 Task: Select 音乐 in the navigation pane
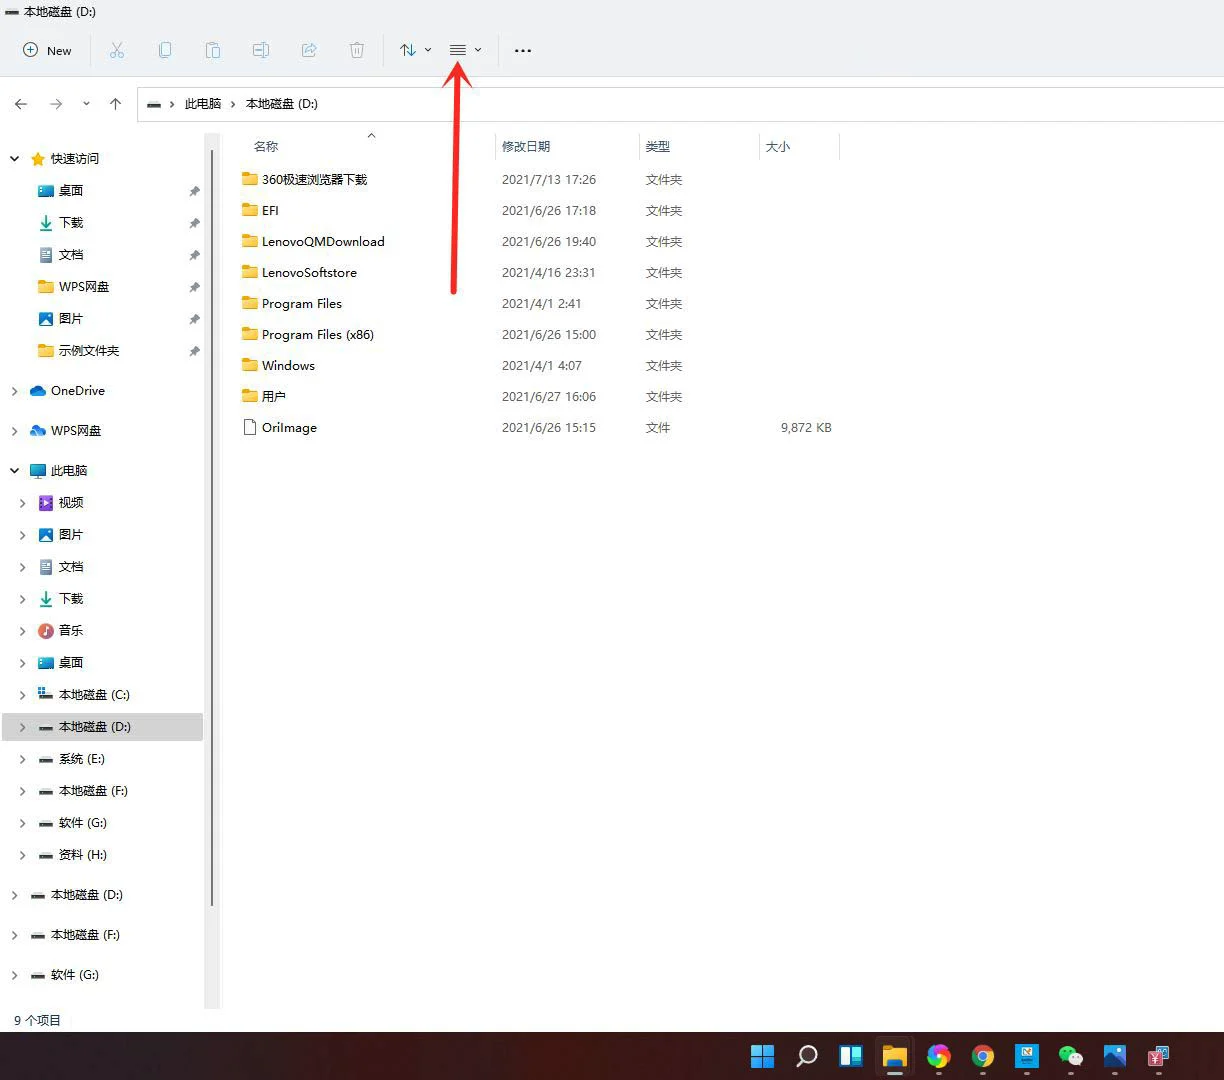pos(60,631)
